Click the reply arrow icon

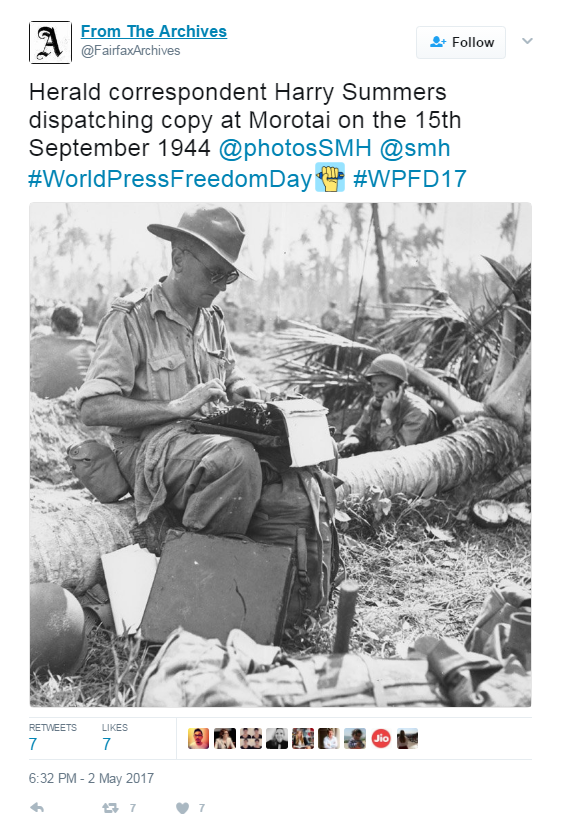[x=37, y=808]
